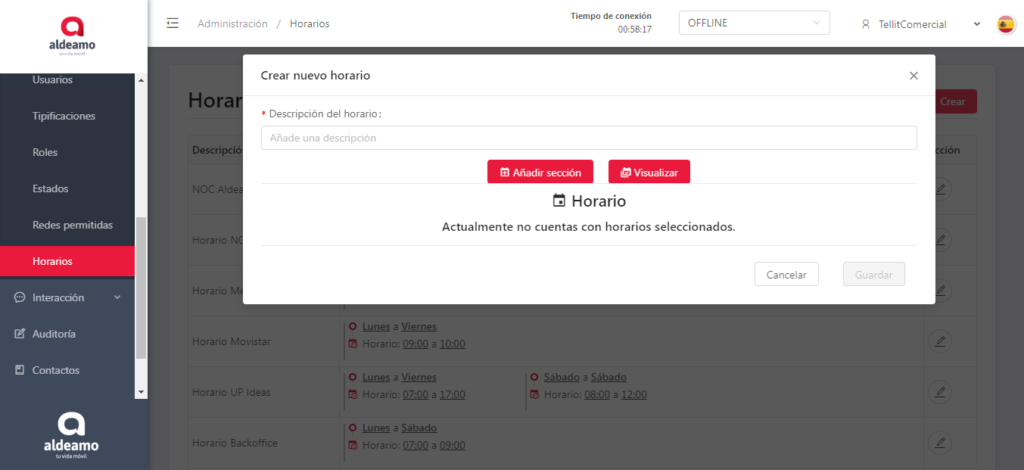This screenshot has width=1024, height=470.
Task: Click edit pencil icon for Horario UP Ideas
Action: [939, 391]
